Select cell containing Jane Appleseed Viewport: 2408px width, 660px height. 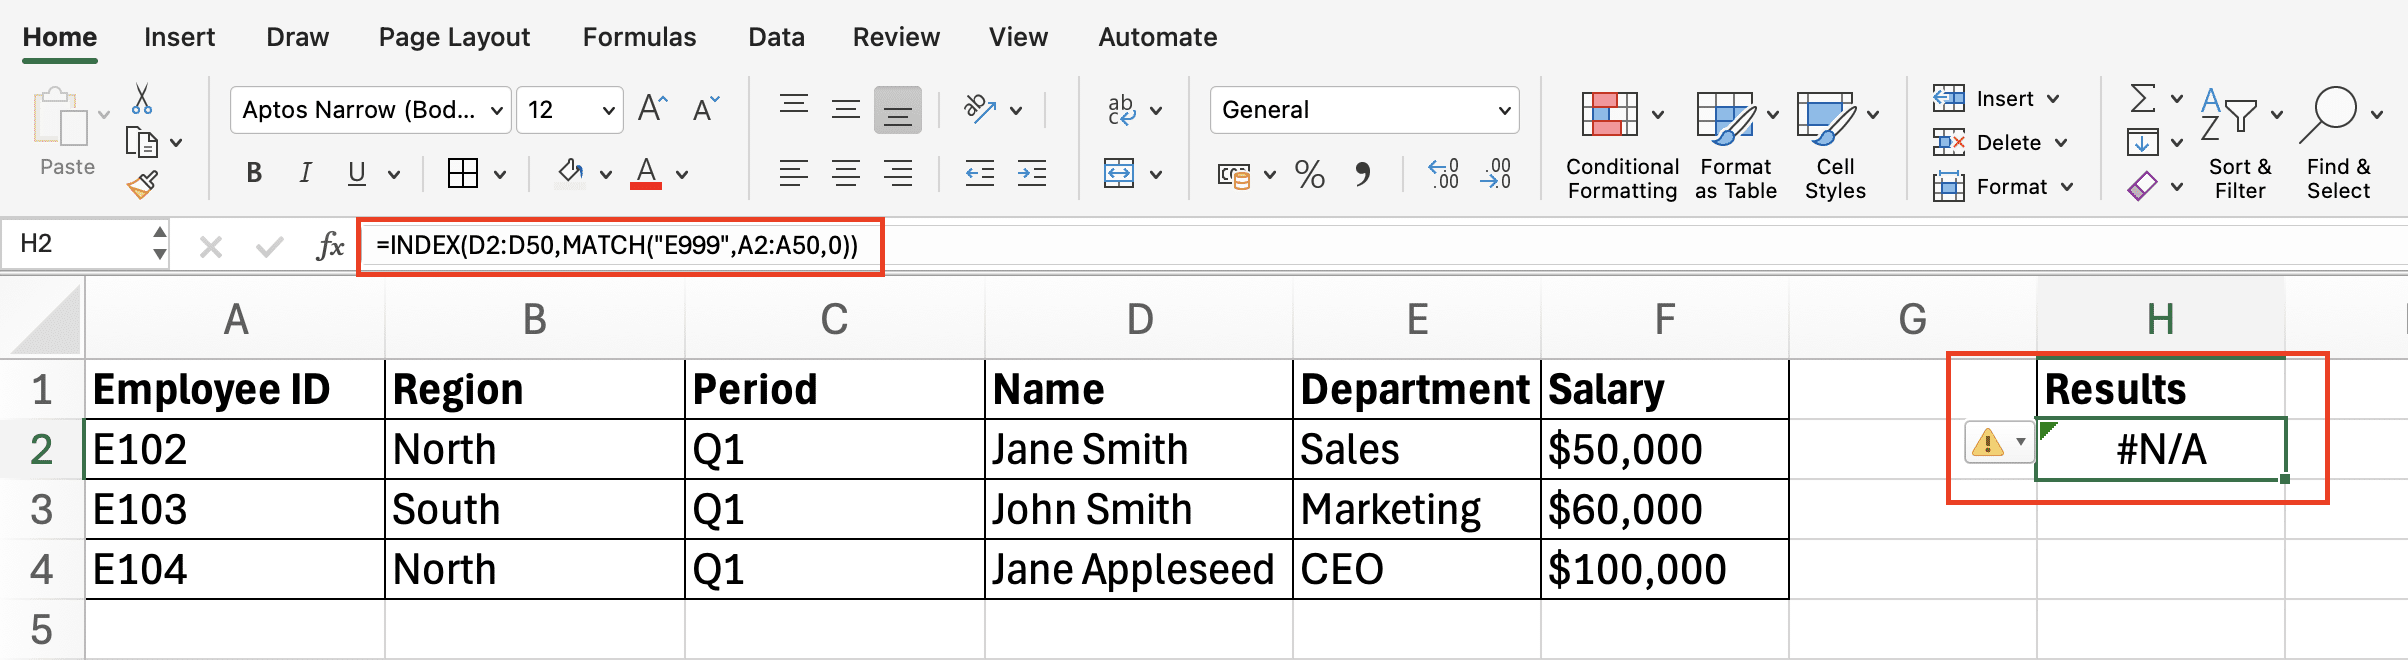[x=1138, y=569]
